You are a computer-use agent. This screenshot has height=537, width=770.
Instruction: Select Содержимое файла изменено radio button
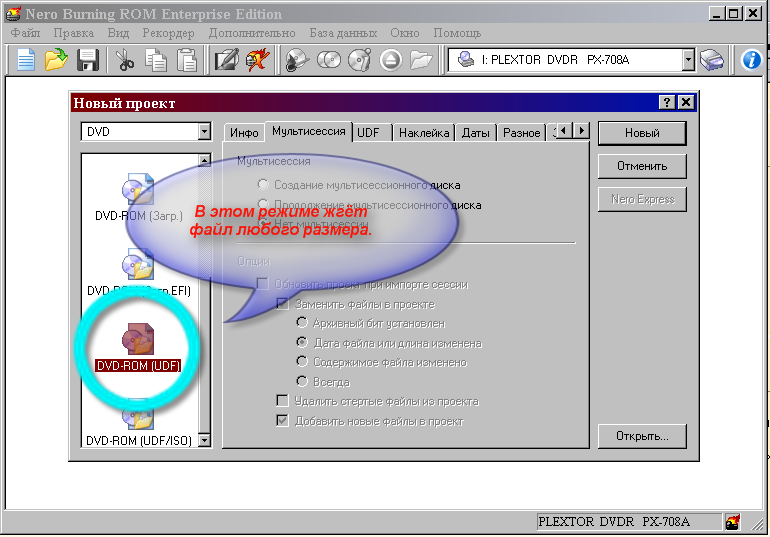[x=302, y=362]
